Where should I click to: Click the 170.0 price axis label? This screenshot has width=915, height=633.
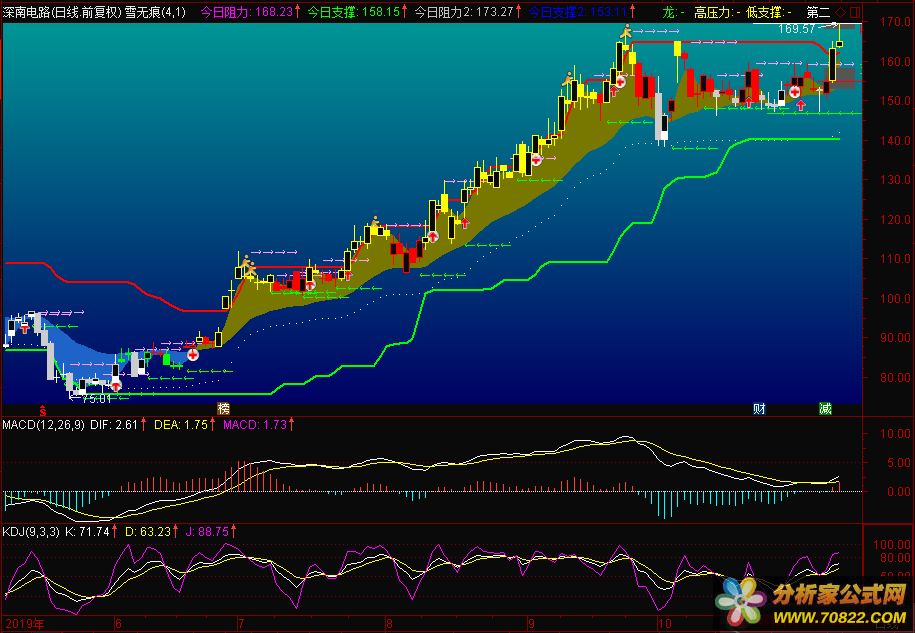coord(895,22)
